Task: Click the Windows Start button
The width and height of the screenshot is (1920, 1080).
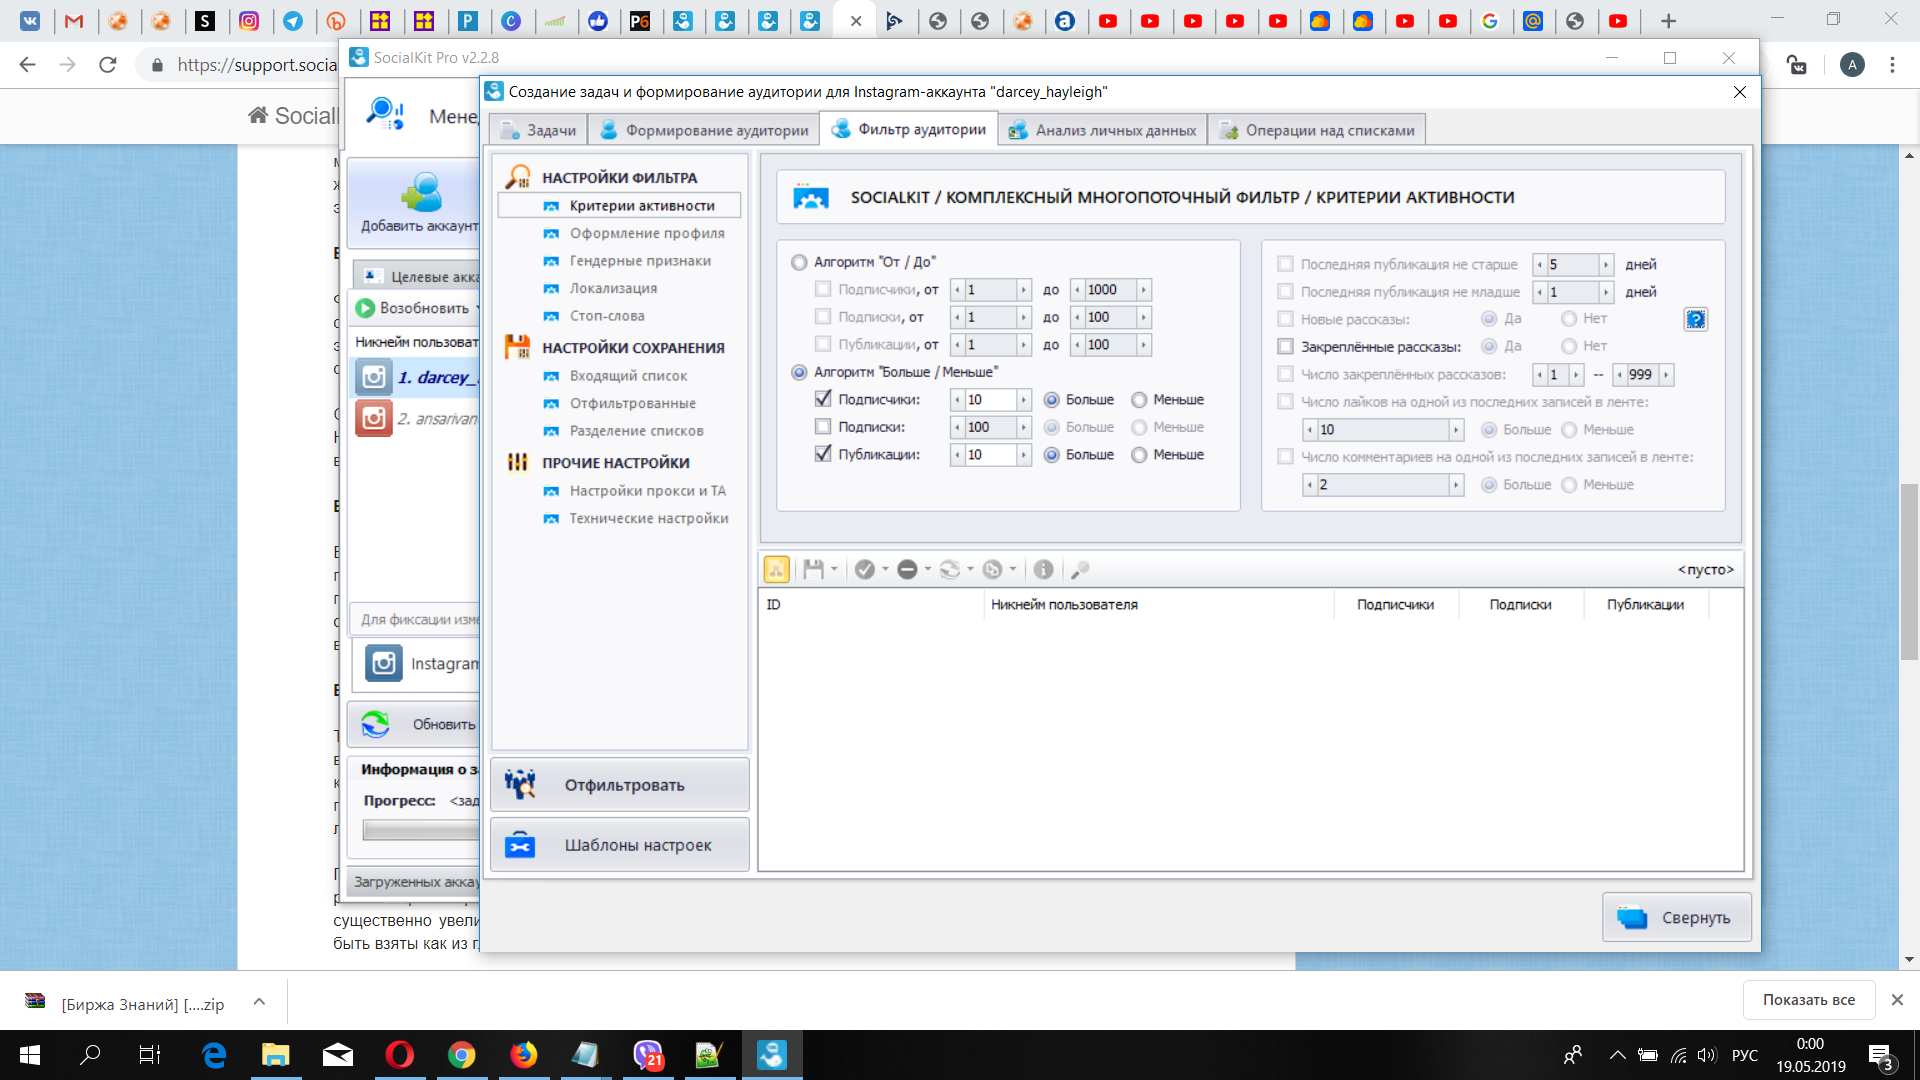Action: (x=30, y=1054)
